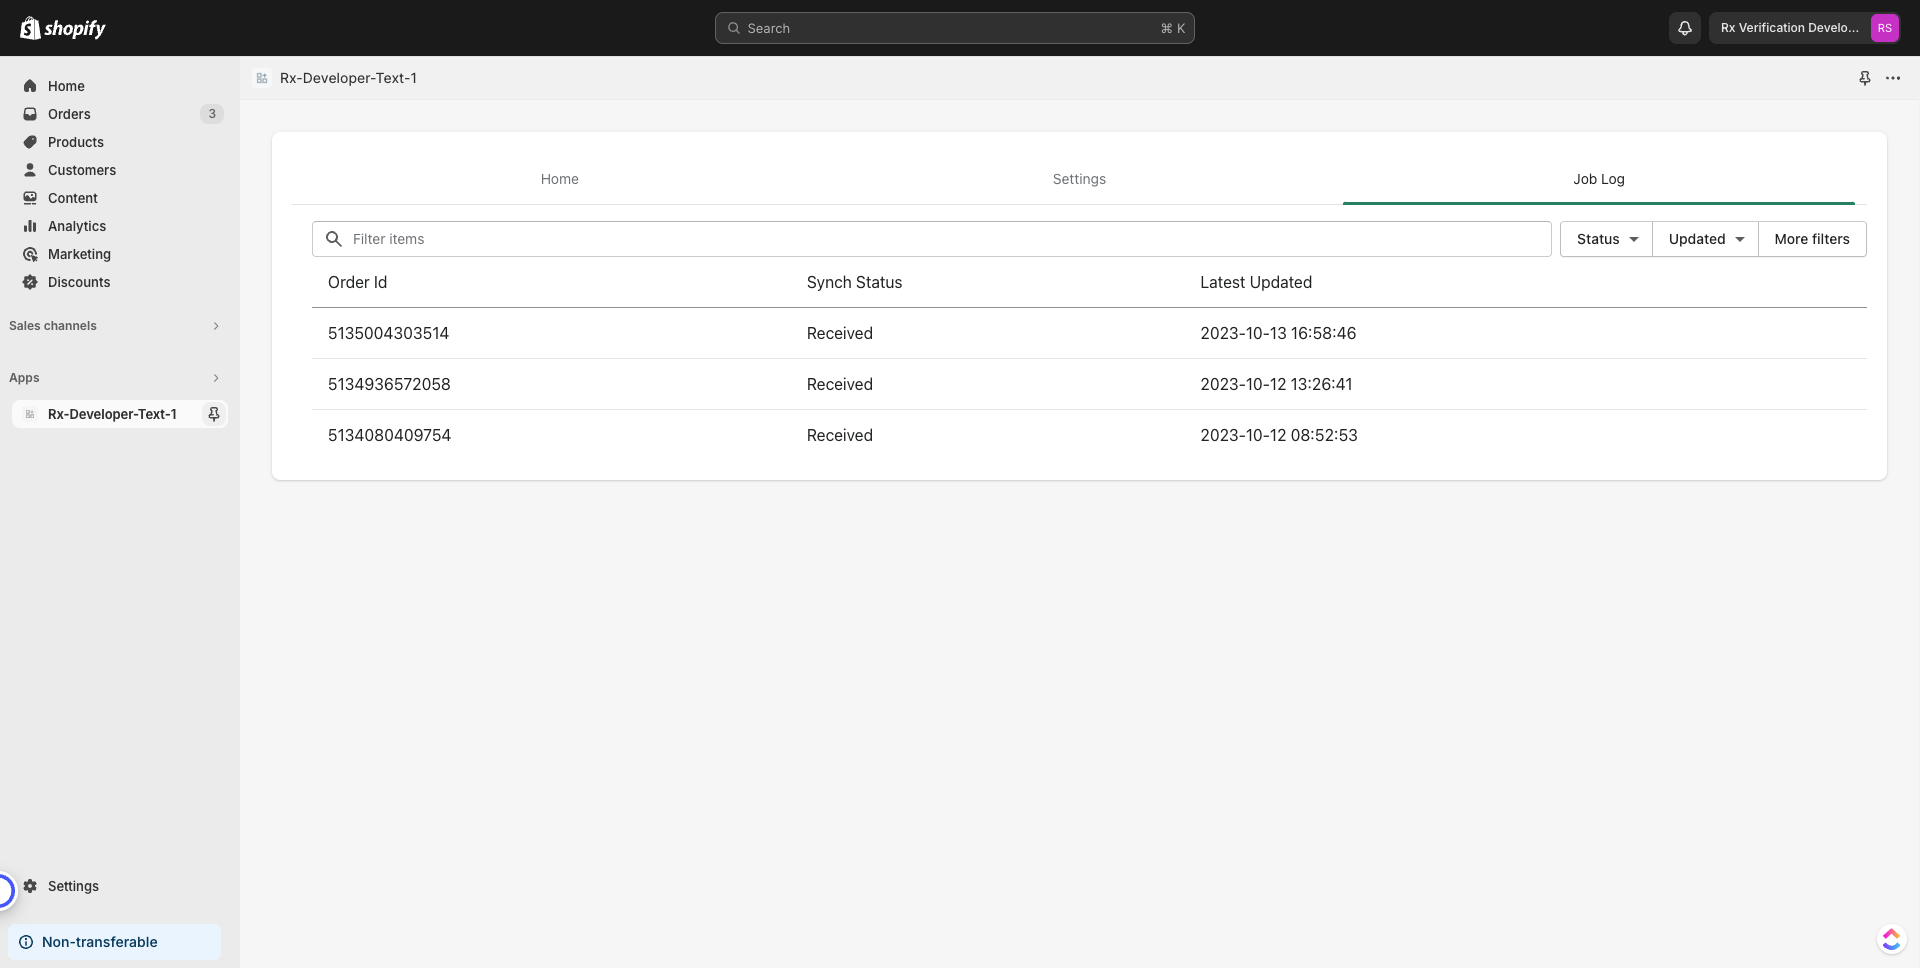Pin the app using the header pin icon
Screen dimensions: 1920x968
pyautogui.click(x=1865, y=78)
